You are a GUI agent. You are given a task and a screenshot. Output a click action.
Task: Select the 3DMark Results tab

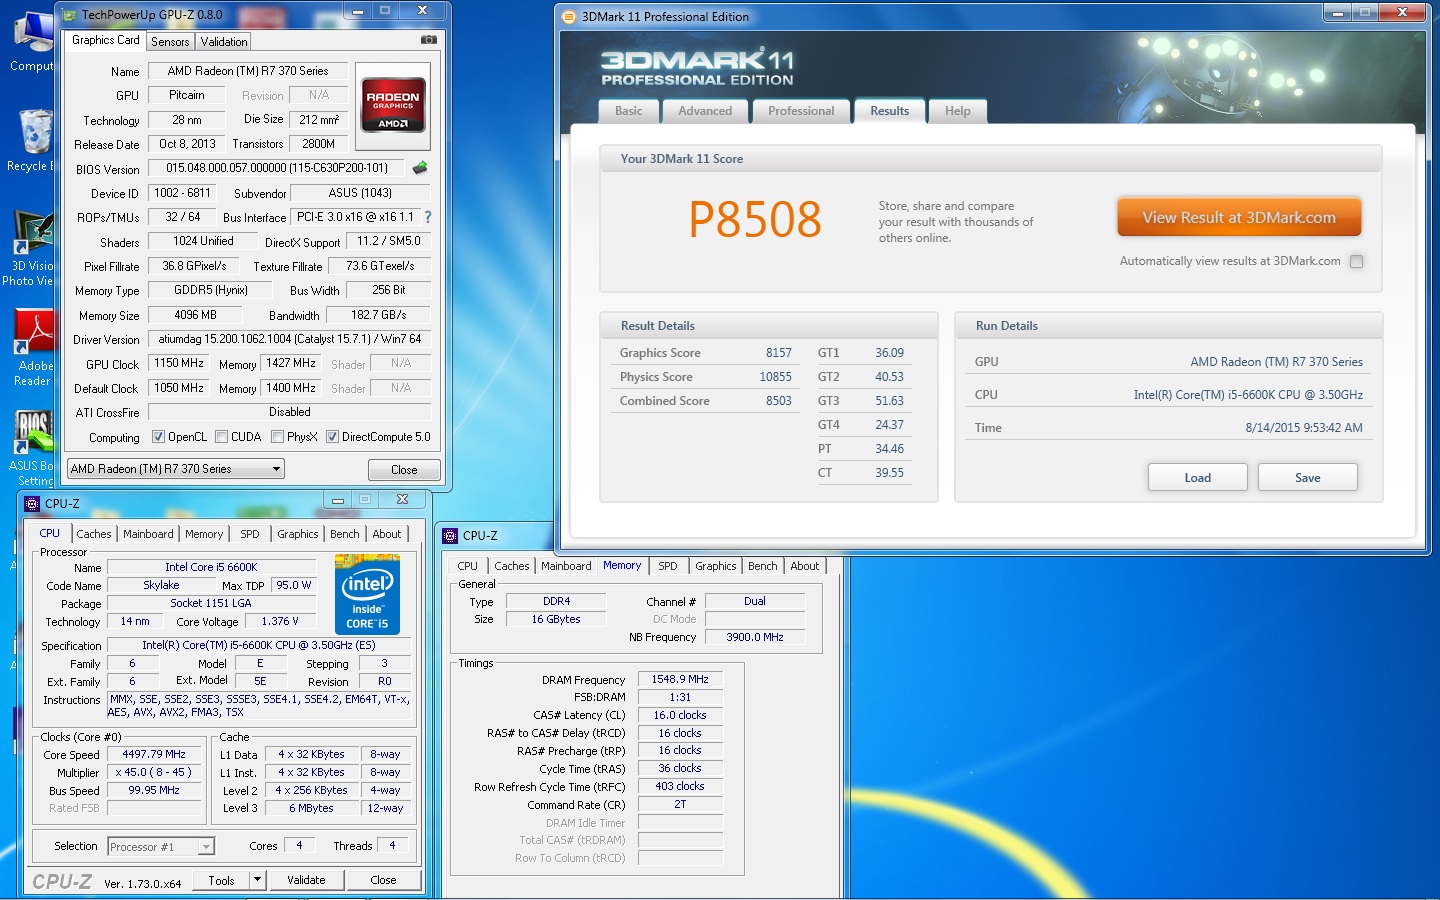889,111
